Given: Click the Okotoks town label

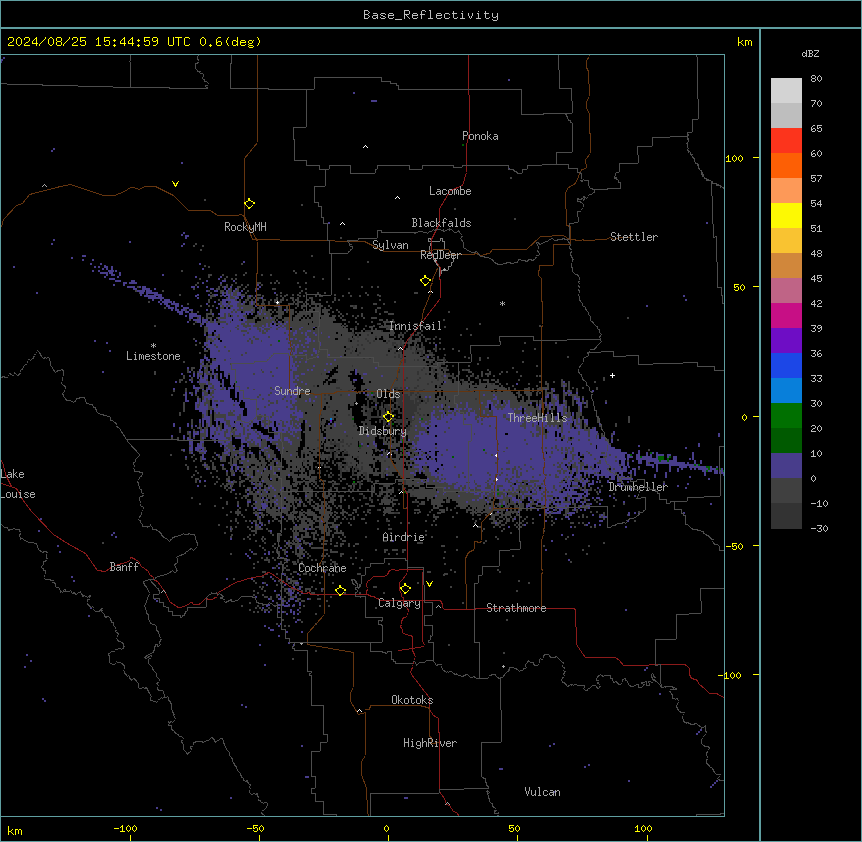Looking at the screenshot, I should tap(412, 700).
